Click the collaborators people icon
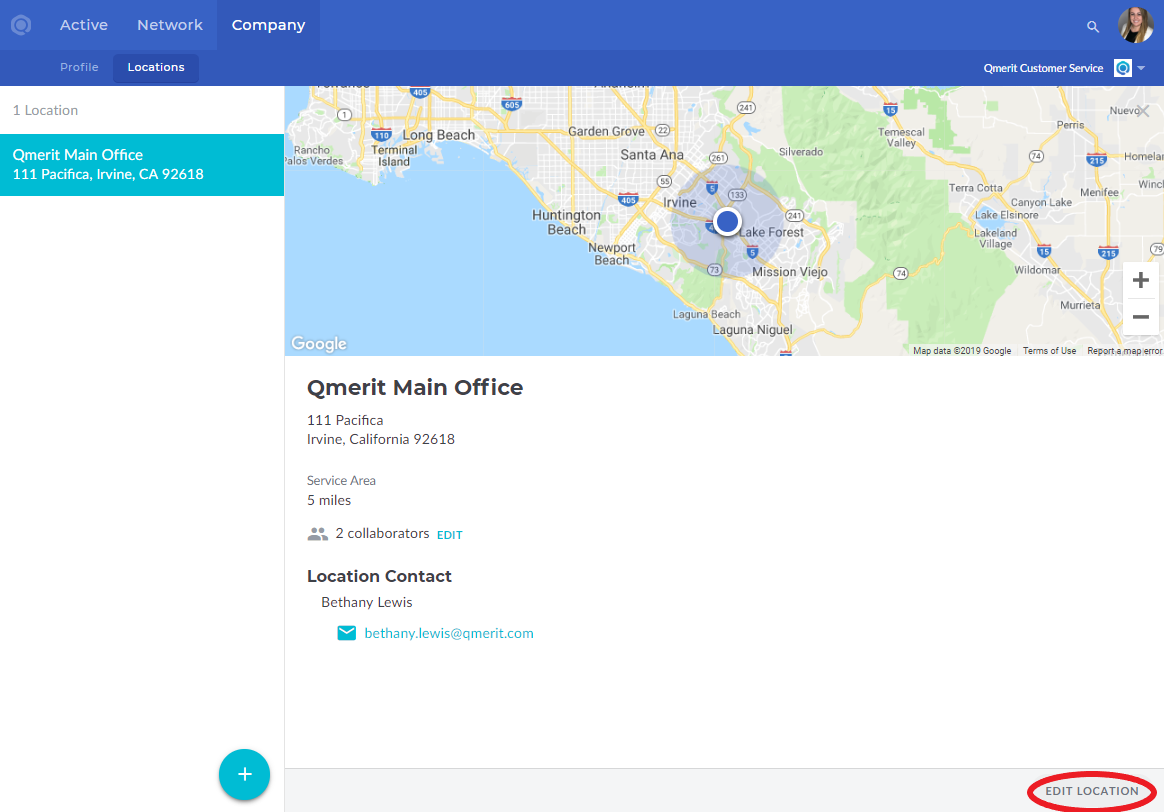Screen dimensions: 1164x812 pos(318,534)
